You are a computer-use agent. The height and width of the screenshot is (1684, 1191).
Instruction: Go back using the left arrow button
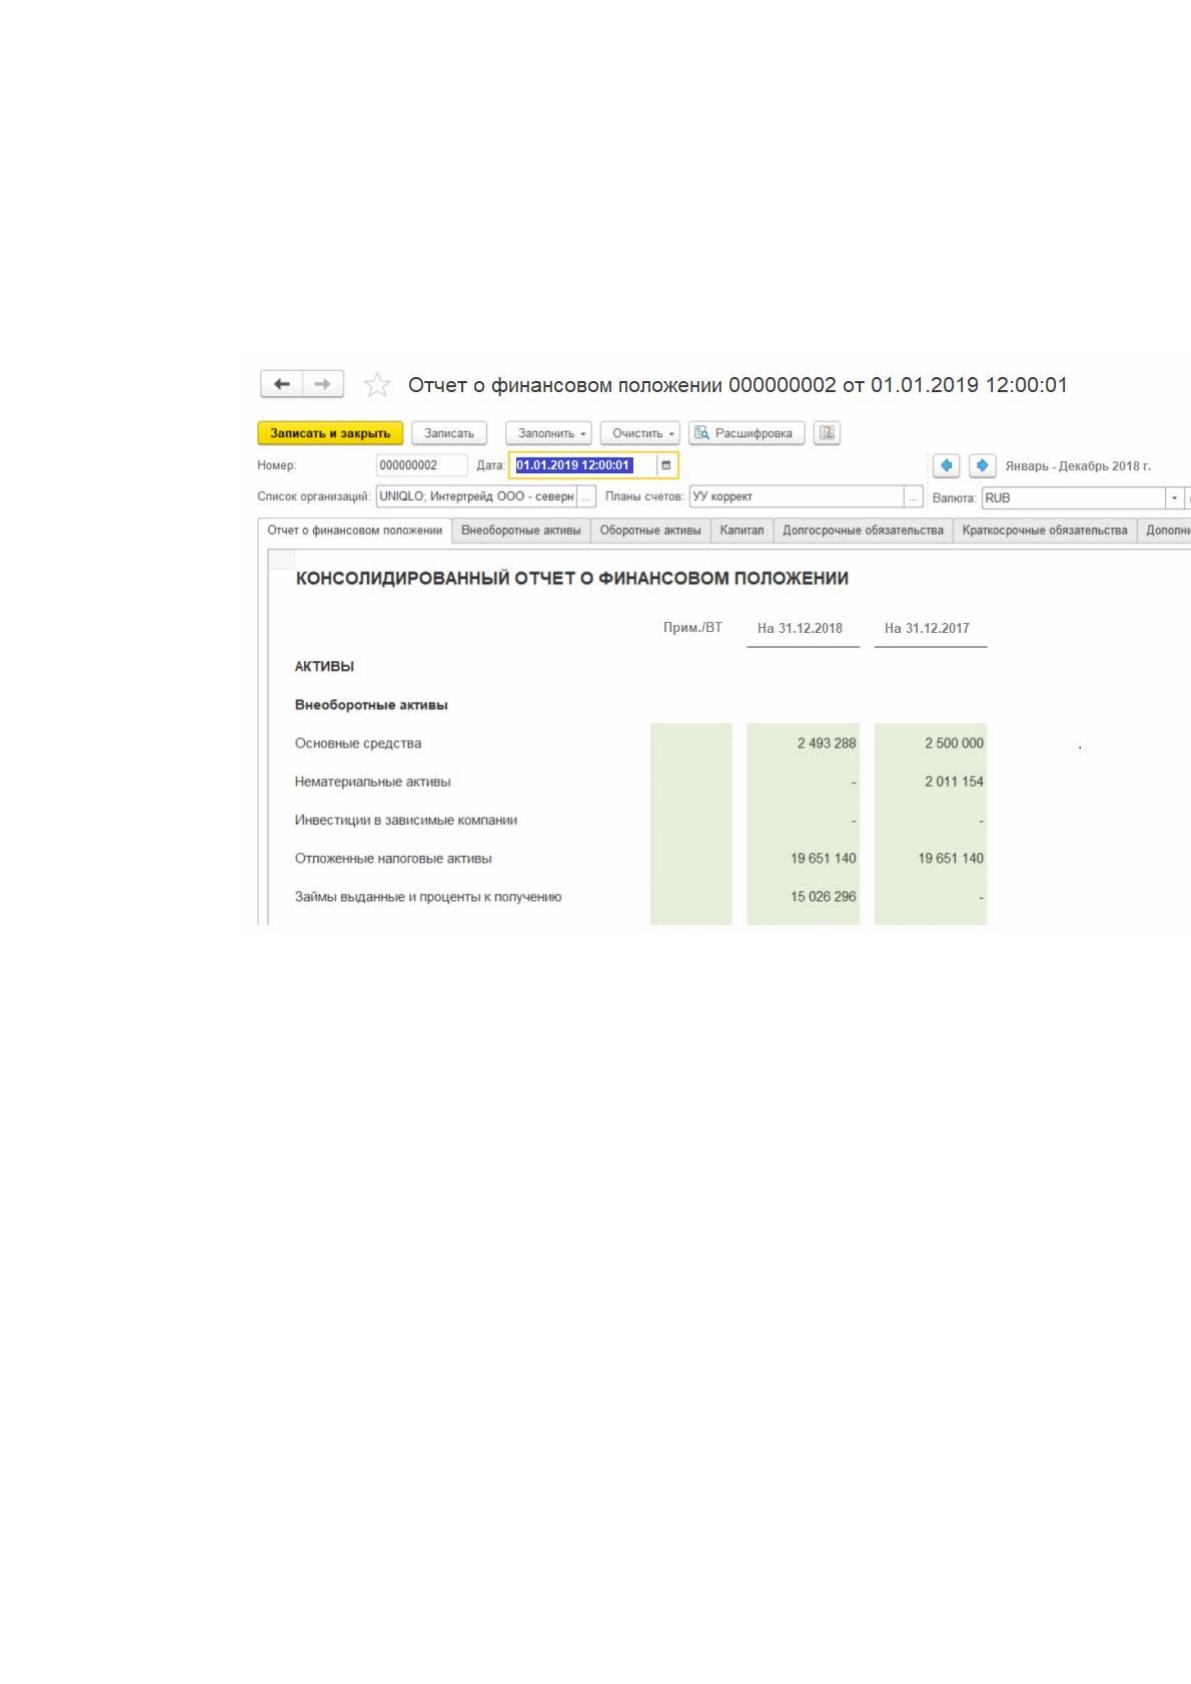tap(282, 384)
